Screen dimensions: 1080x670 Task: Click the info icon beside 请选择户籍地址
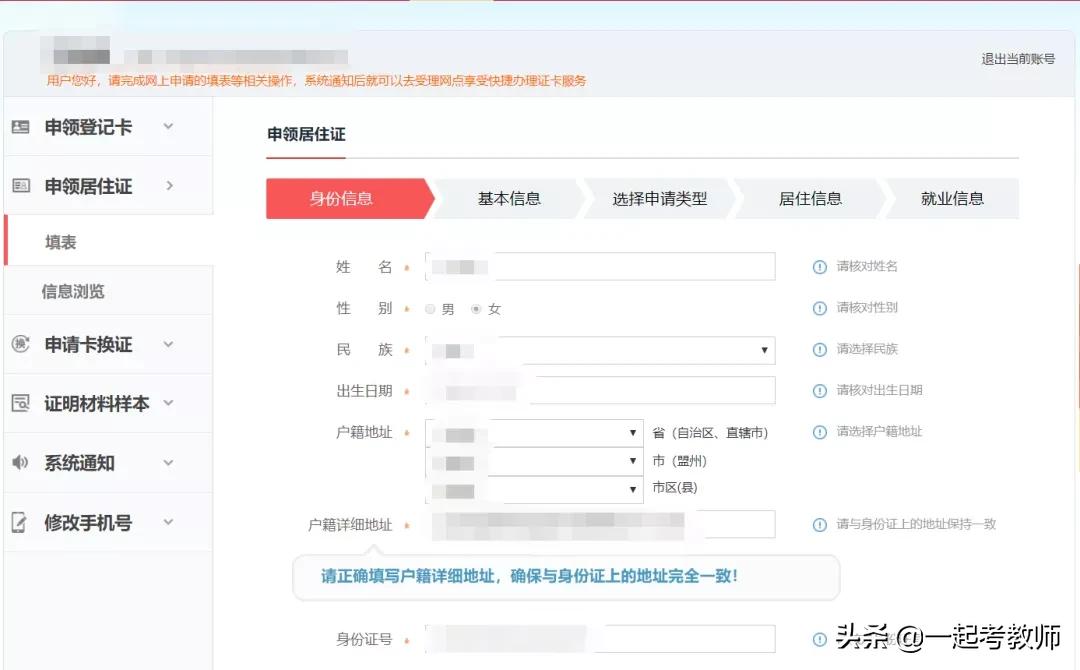pos(820,432)
